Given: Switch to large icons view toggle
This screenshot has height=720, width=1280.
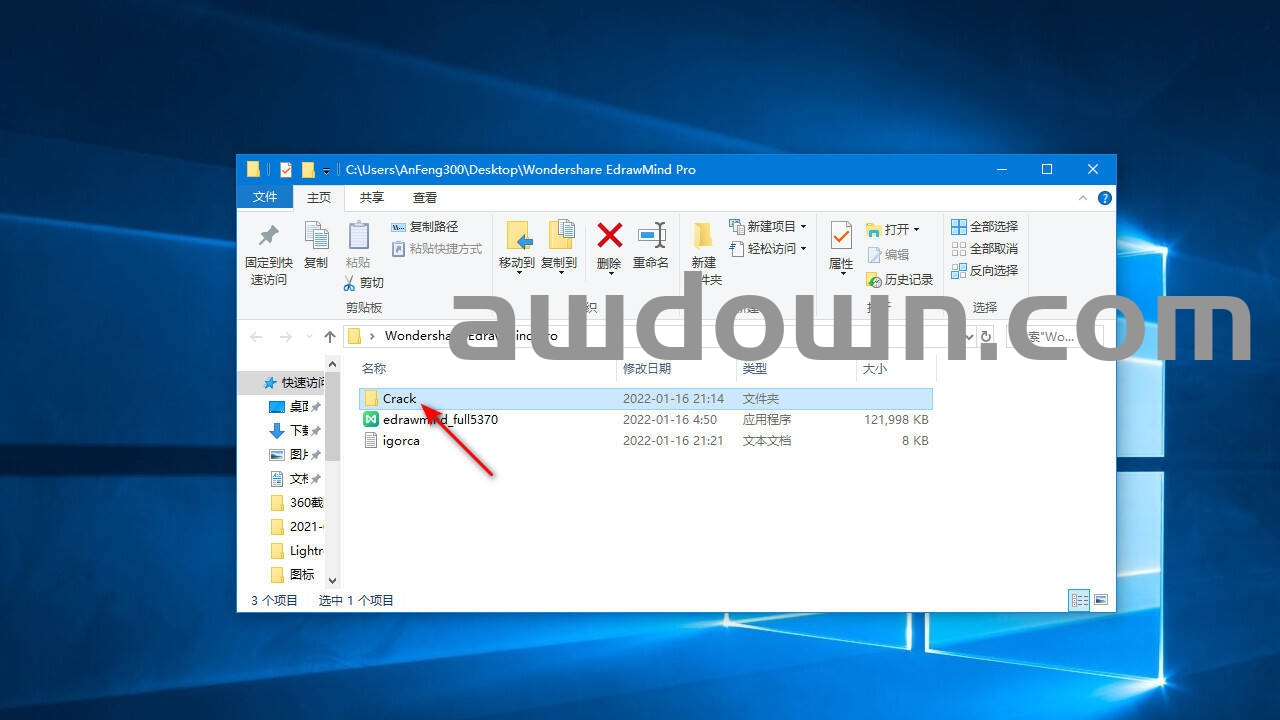Looking at the screenshot, I should click(x=1101, y=600).
